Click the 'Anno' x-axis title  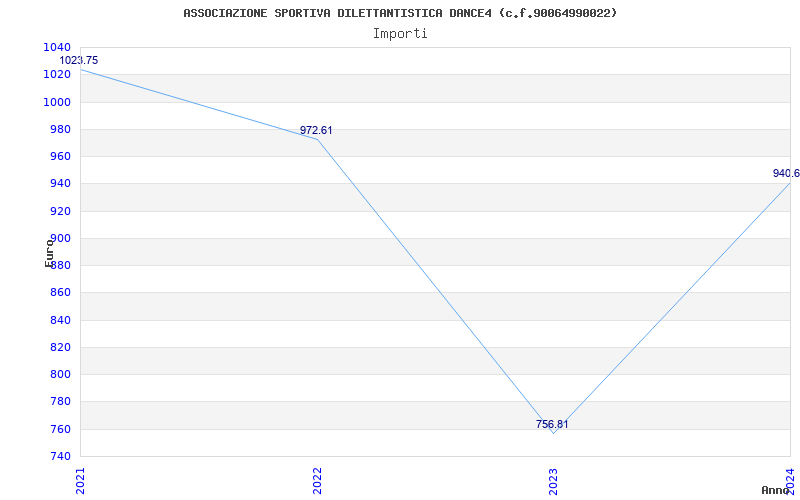click(x=776, y=490)
